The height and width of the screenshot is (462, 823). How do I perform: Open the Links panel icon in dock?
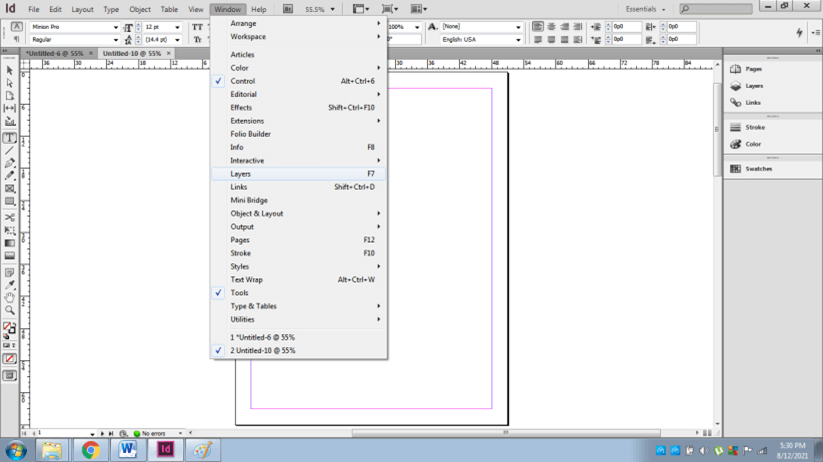pos(736,102)
